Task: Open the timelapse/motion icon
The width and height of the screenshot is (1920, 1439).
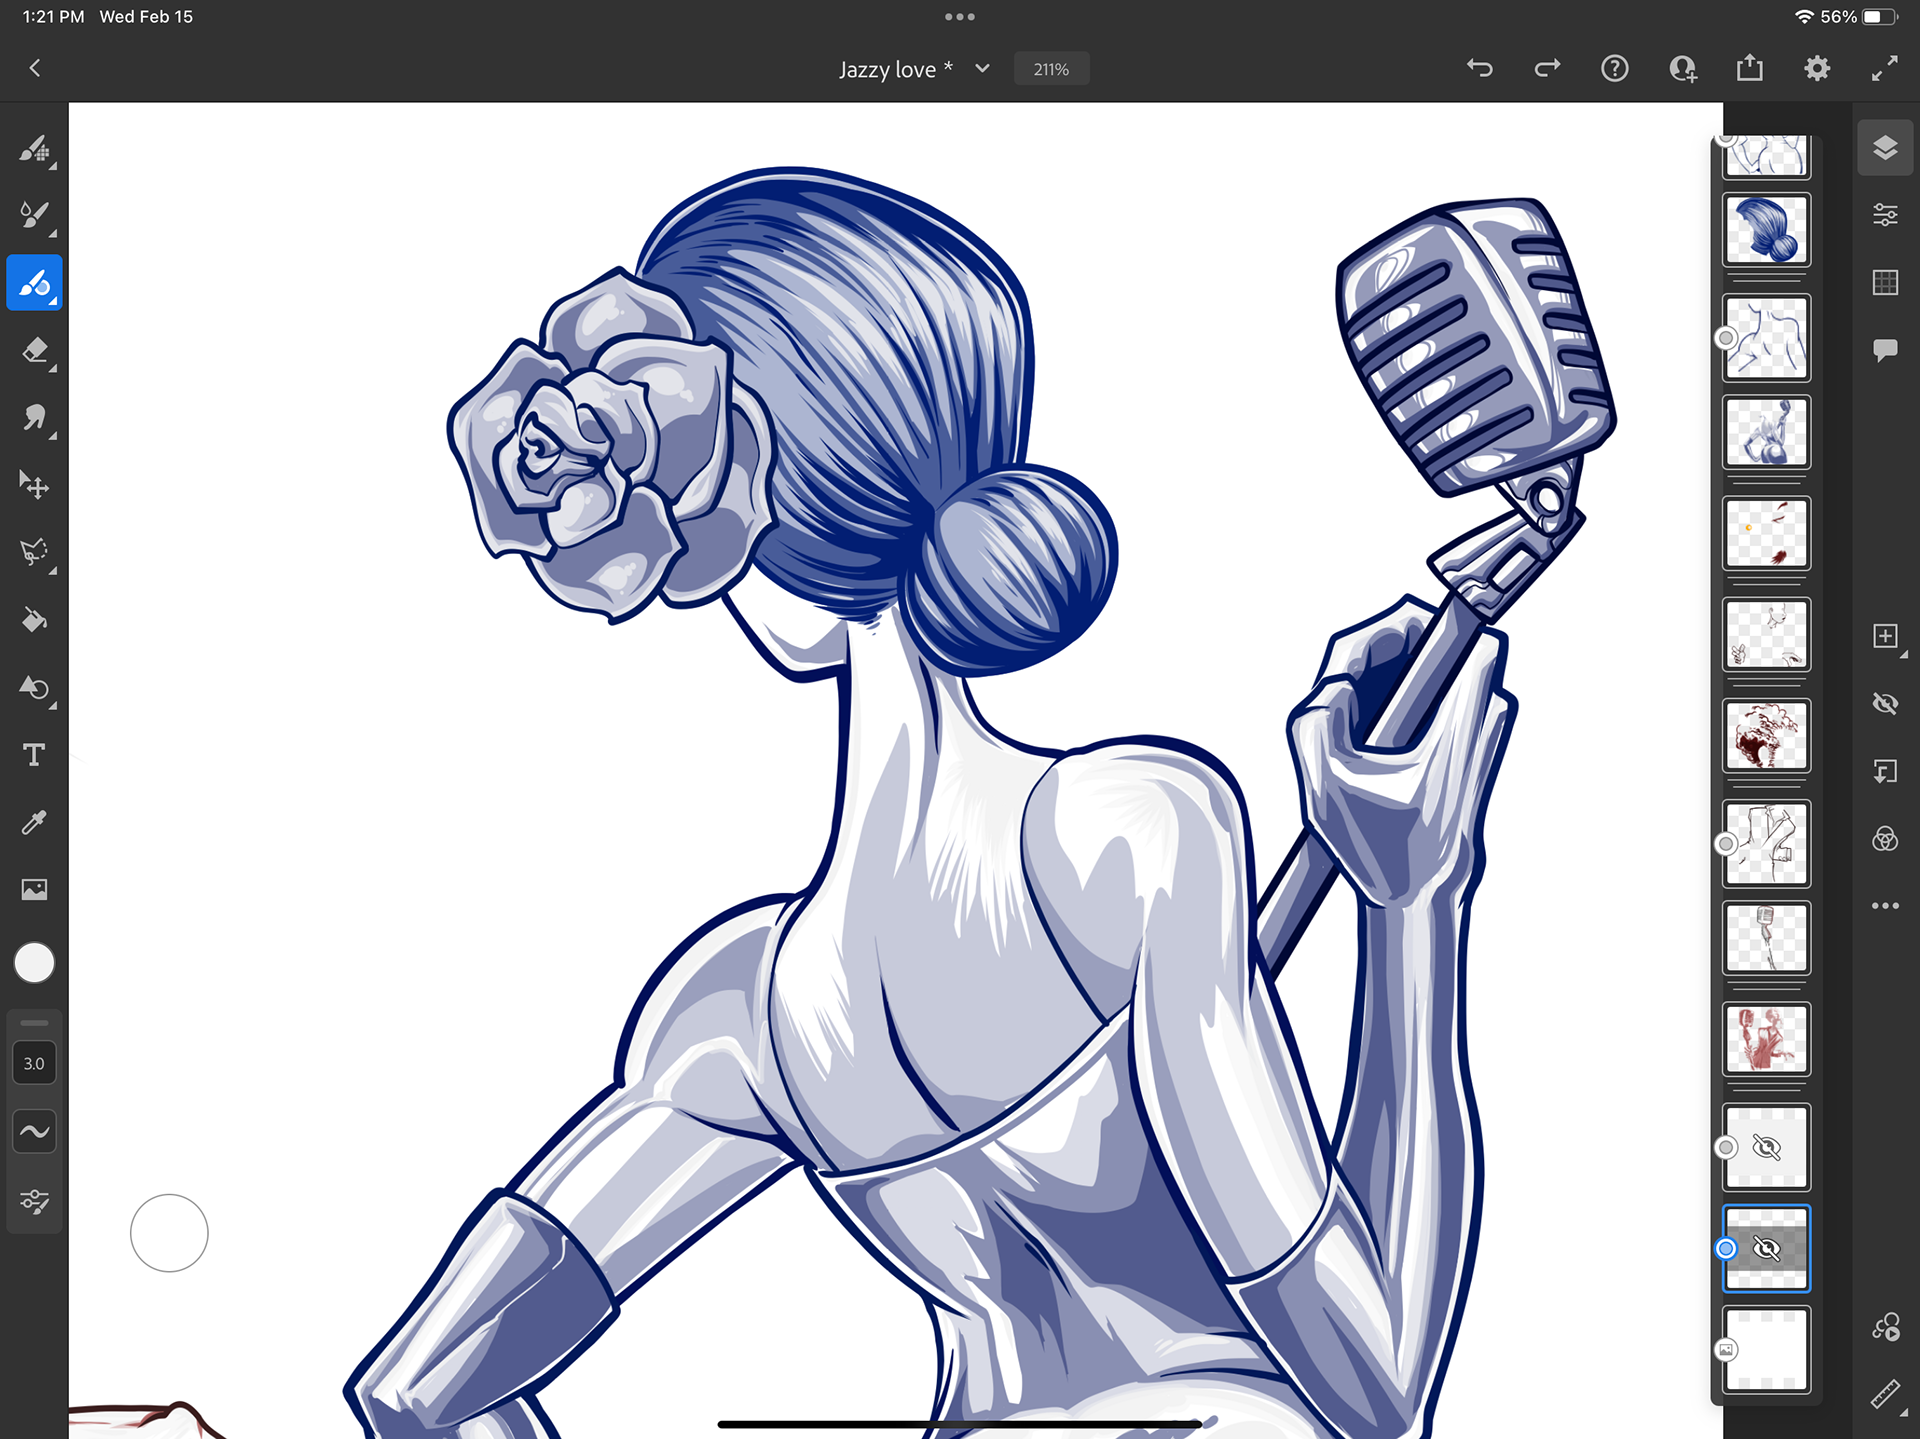Action: [x=1885, y=1327]
